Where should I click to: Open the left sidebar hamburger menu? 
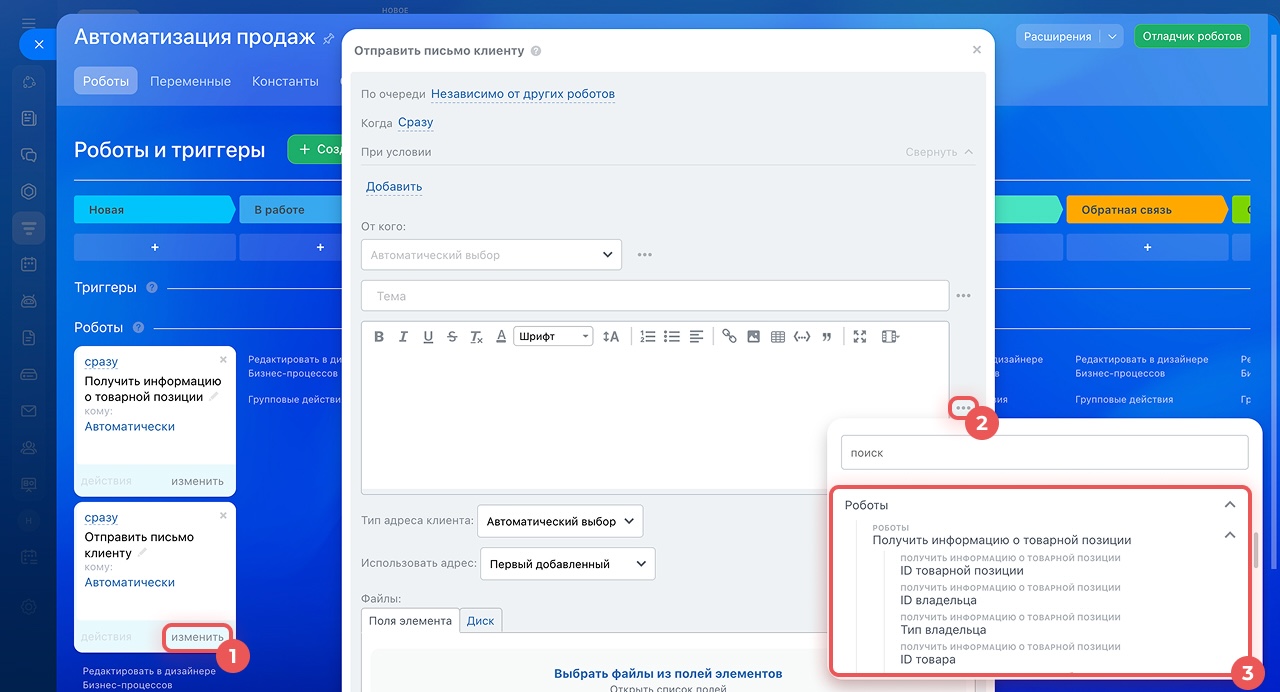point(28,22)
